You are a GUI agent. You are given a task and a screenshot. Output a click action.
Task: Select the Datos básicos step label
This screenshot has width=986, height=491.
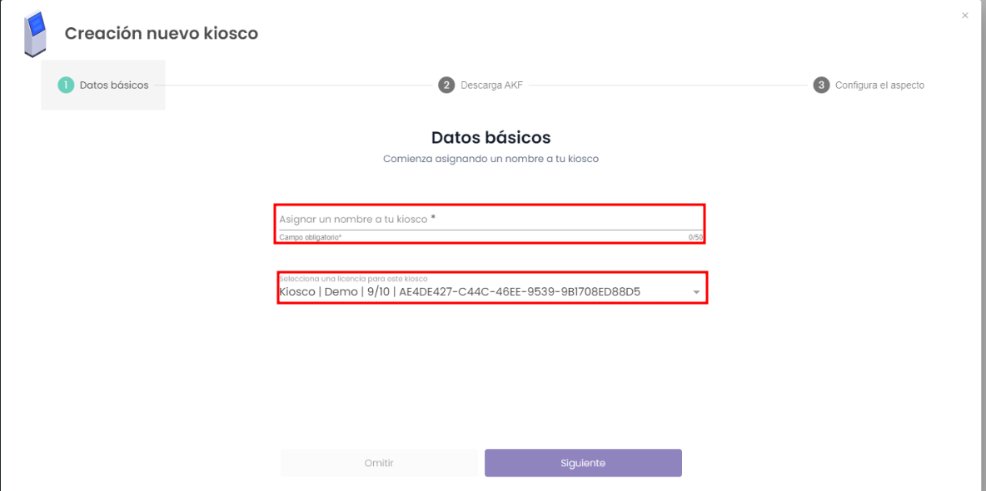114,85
